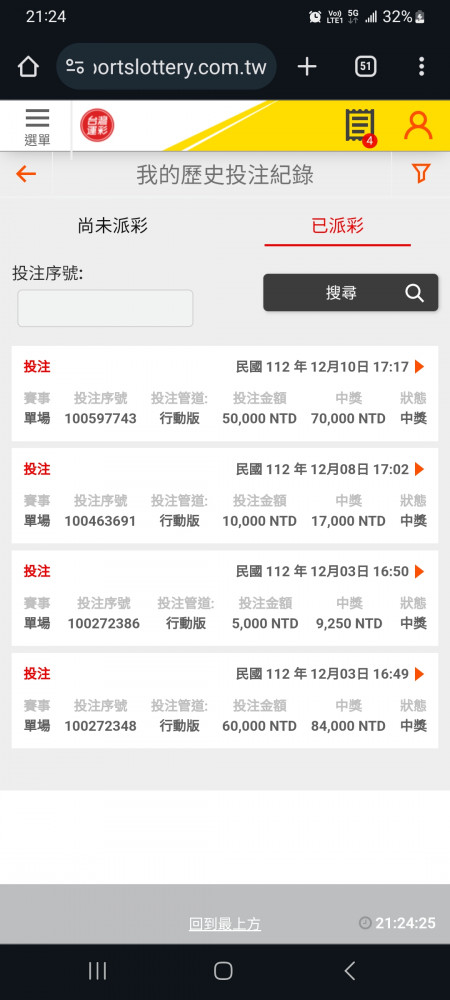The width and height of the screenshot is (450, 1000).
Task: Open the tab switcher showing 51 tabs
Action: point(365,66)
